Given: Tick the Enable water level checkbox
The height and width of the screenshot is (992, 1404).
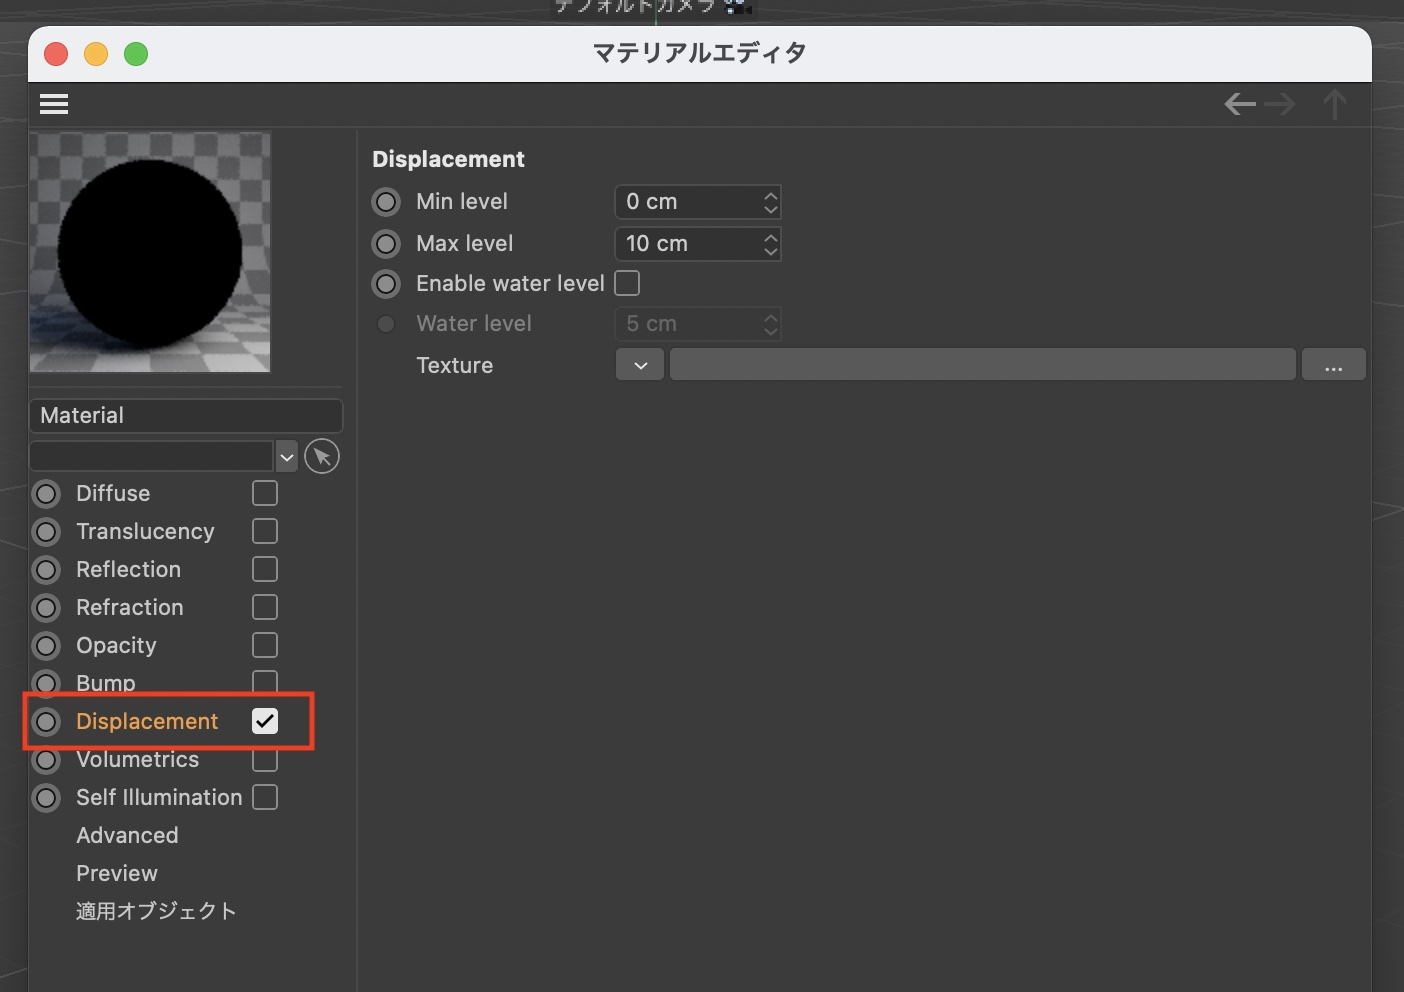Looking at the screenshot, I should tap(627, 284).
